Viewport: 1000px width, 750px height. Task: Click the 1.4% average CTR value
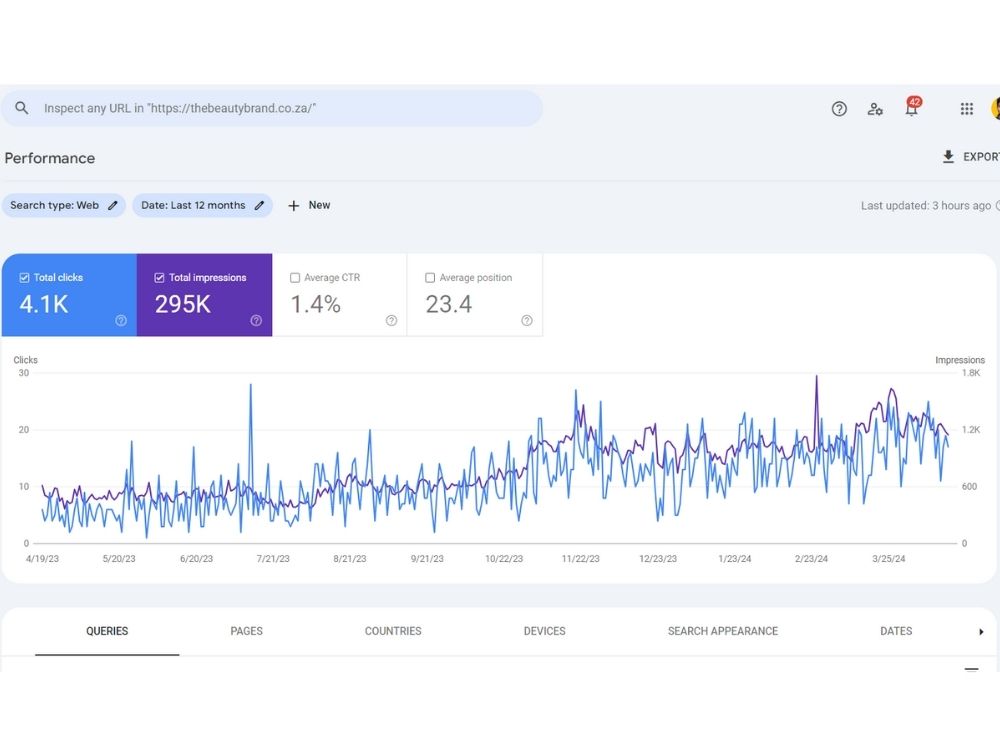[316, 304]
